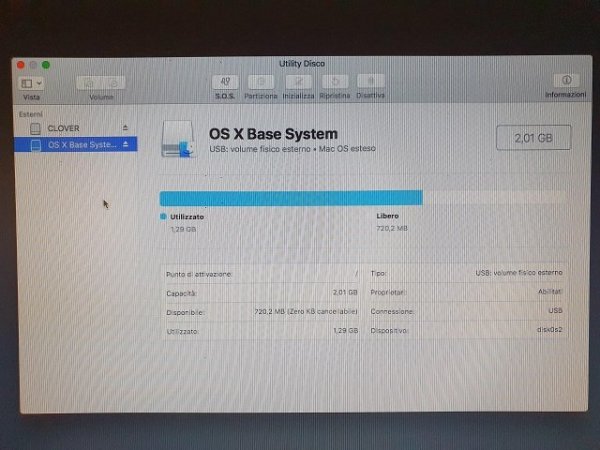Click the Capacità 2,01 GB row
600x450 pixels.
[x=262, y=293]
